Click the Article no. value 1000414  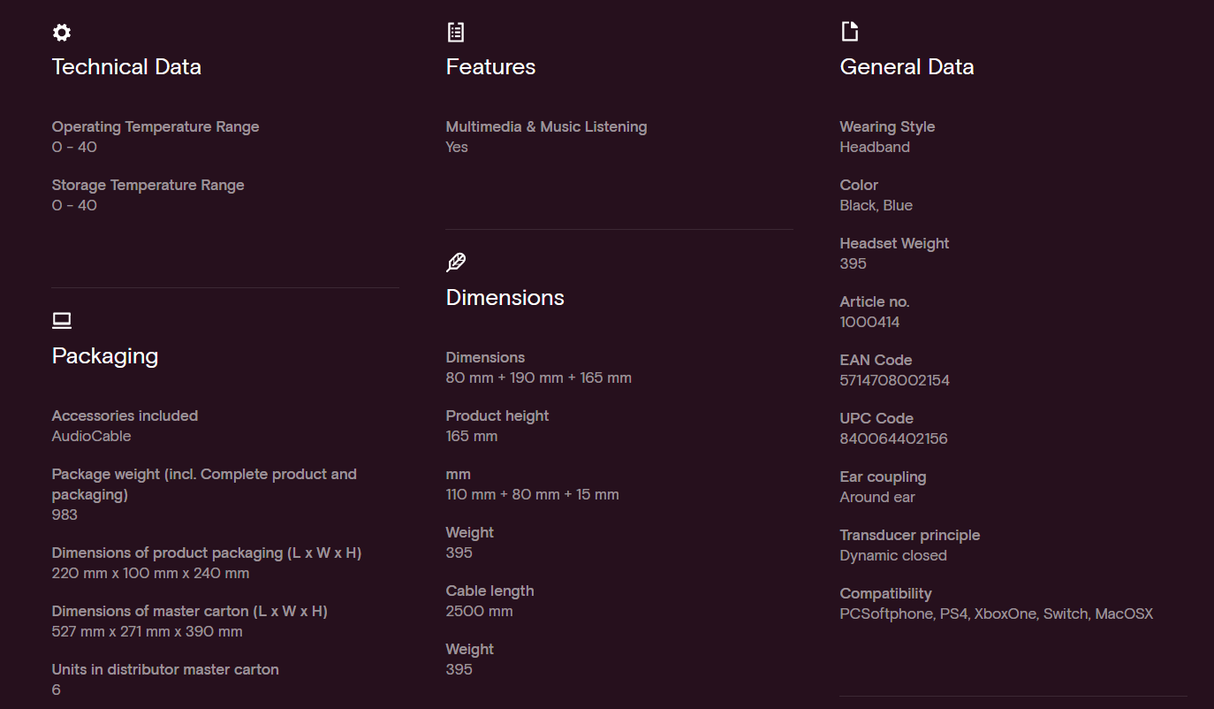(x=870, y=322)
